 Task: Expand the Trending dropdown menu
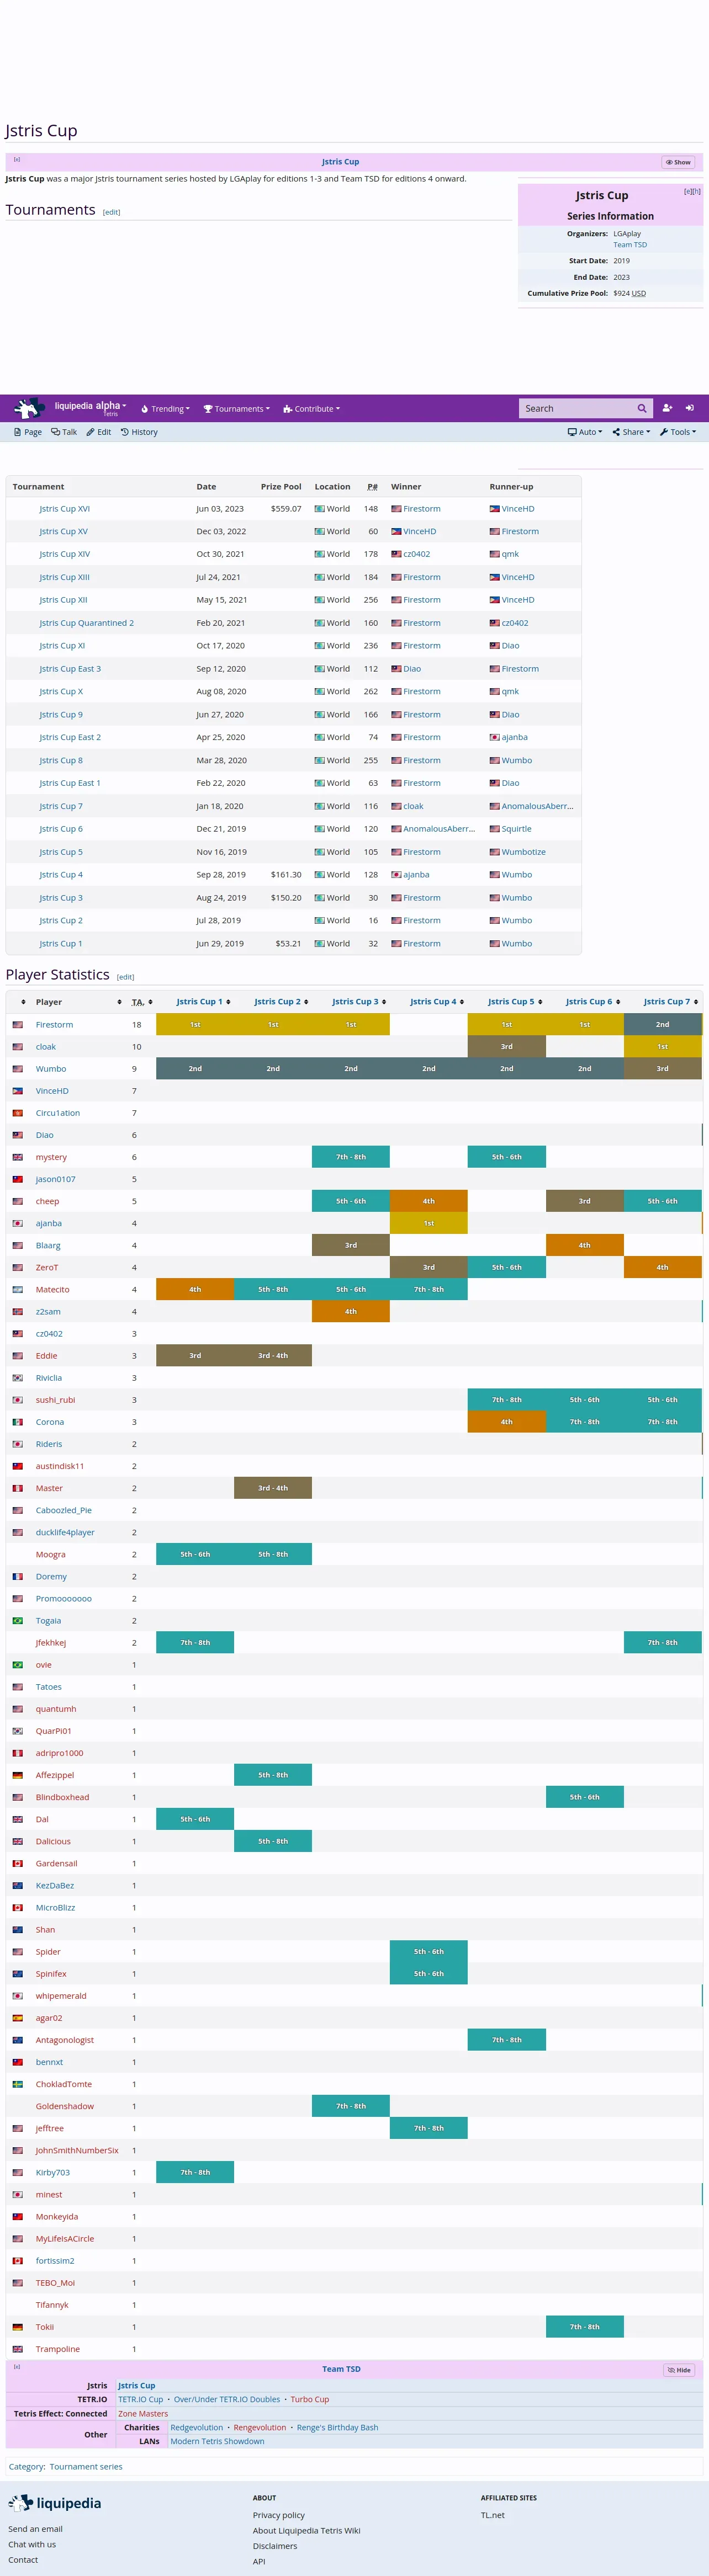165,409
